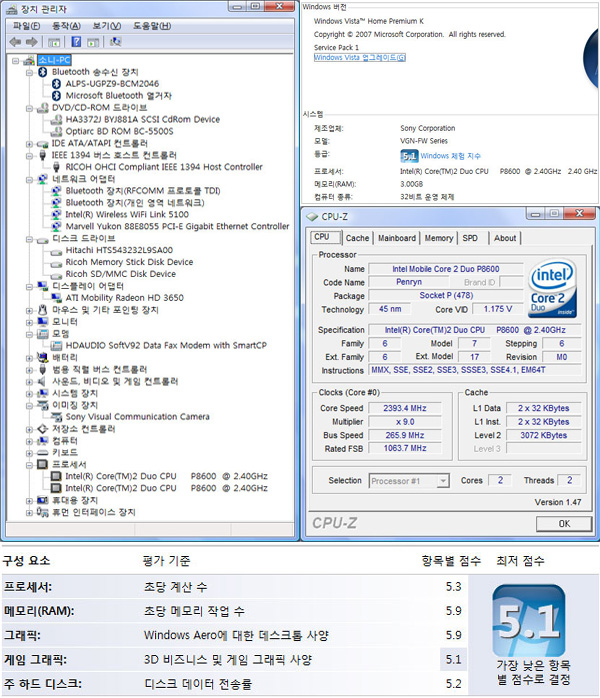Click Bluetooth icon next to Microsoft Bluetooth 열거자

pos(57,96)
